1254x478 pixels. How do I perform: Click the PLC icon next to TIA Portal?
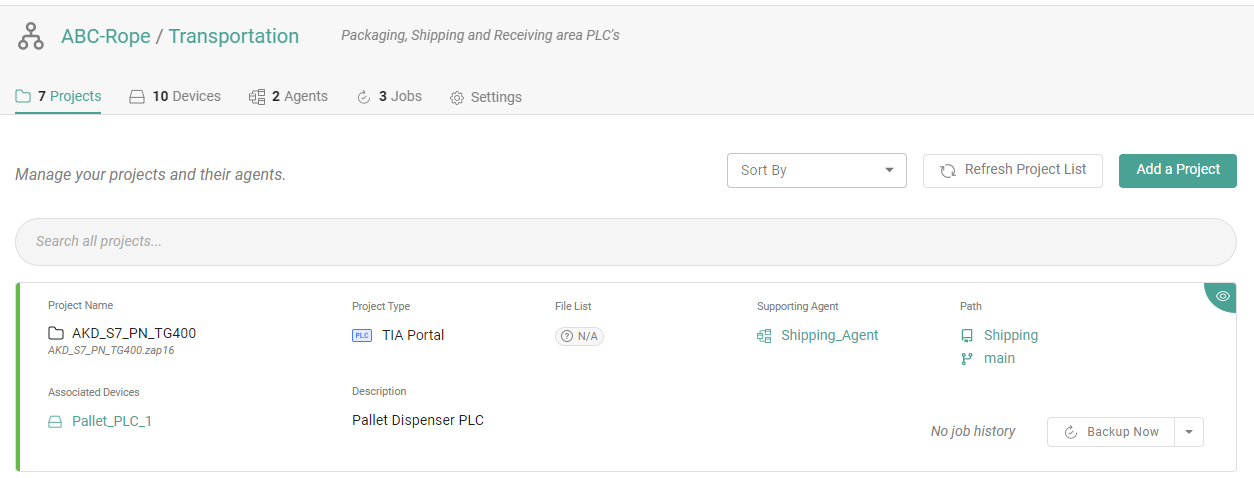pyautogui.click(x=362, y=335)
